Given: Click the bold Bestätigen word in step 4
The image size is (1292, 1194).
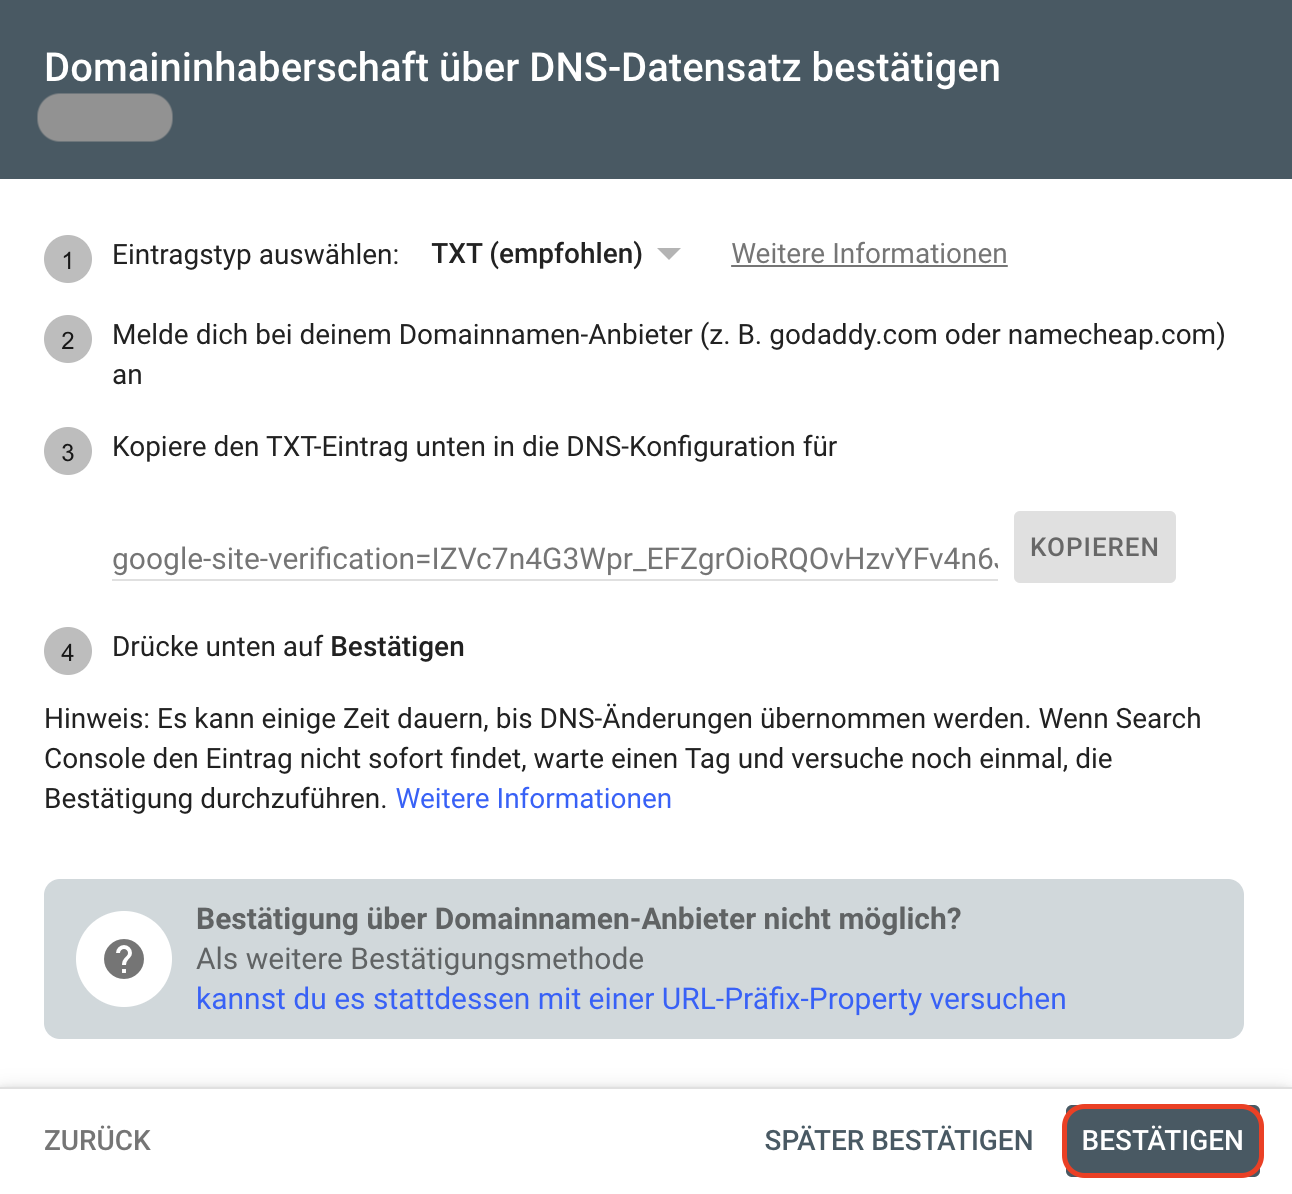Looking at the screenshot, I should point(397,647).
